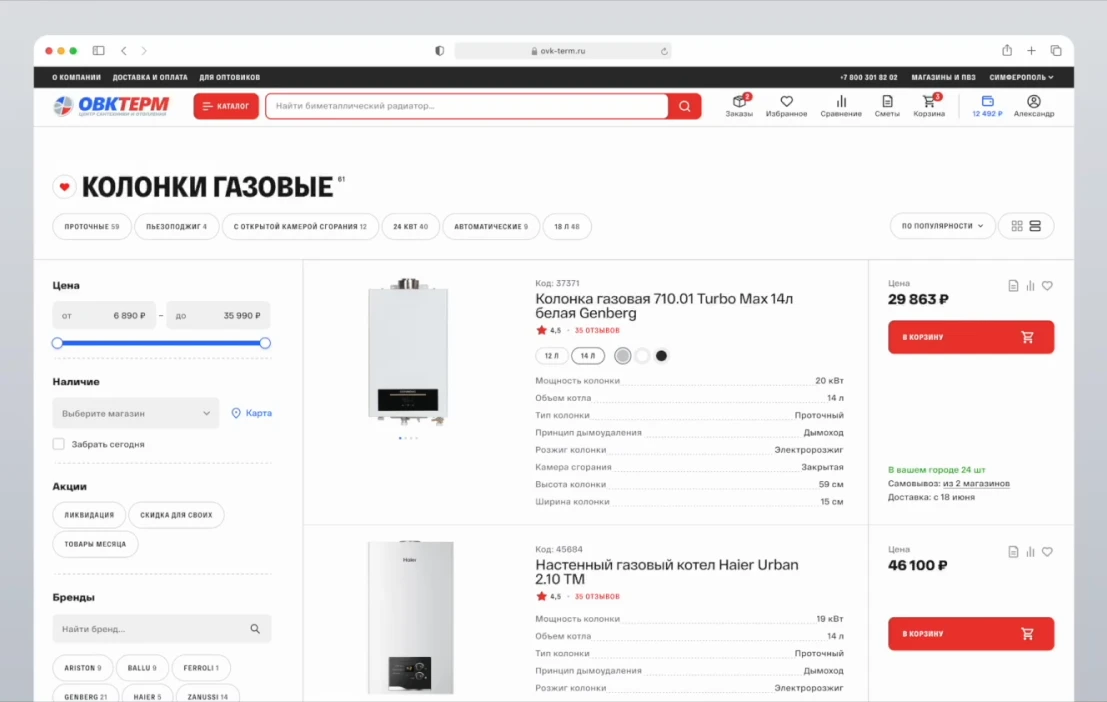Open the Сметы estimates document icon
Image resolution: width=1107 pixels, height=702 pixels.
tap(887, 105)
